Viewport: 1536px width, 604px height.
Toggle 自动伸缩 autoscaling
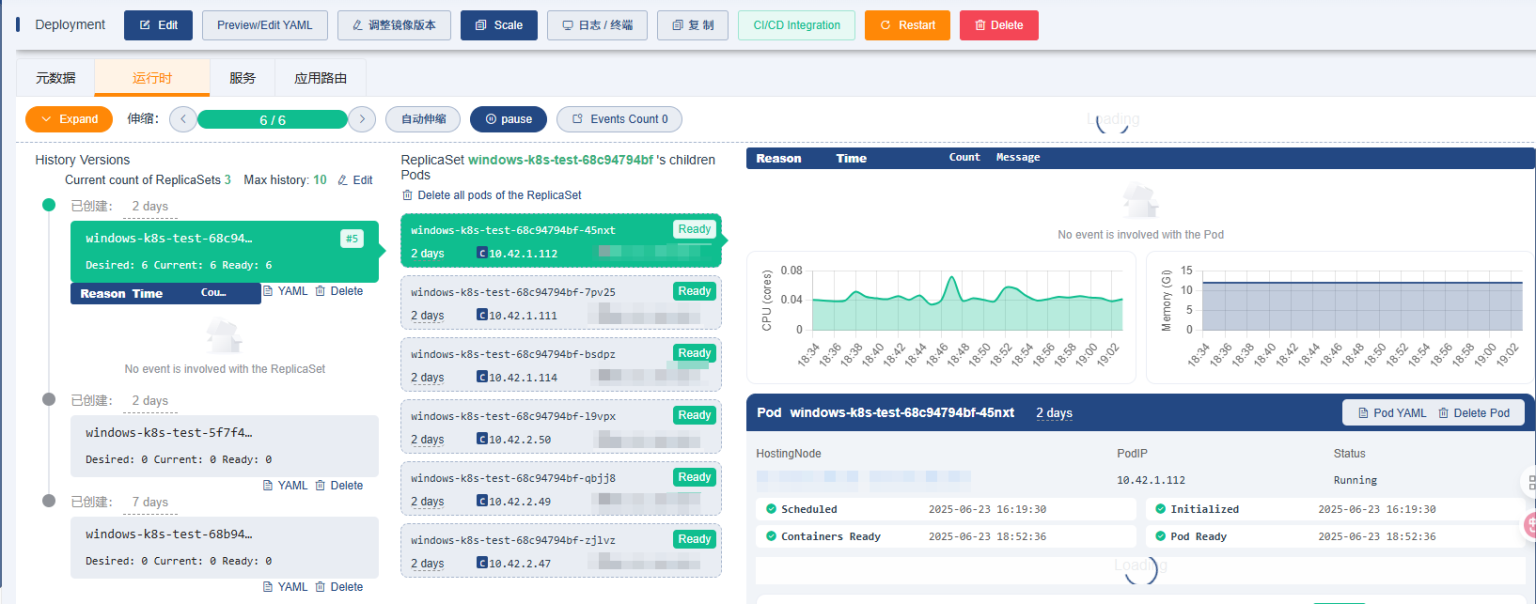point(422,118)
